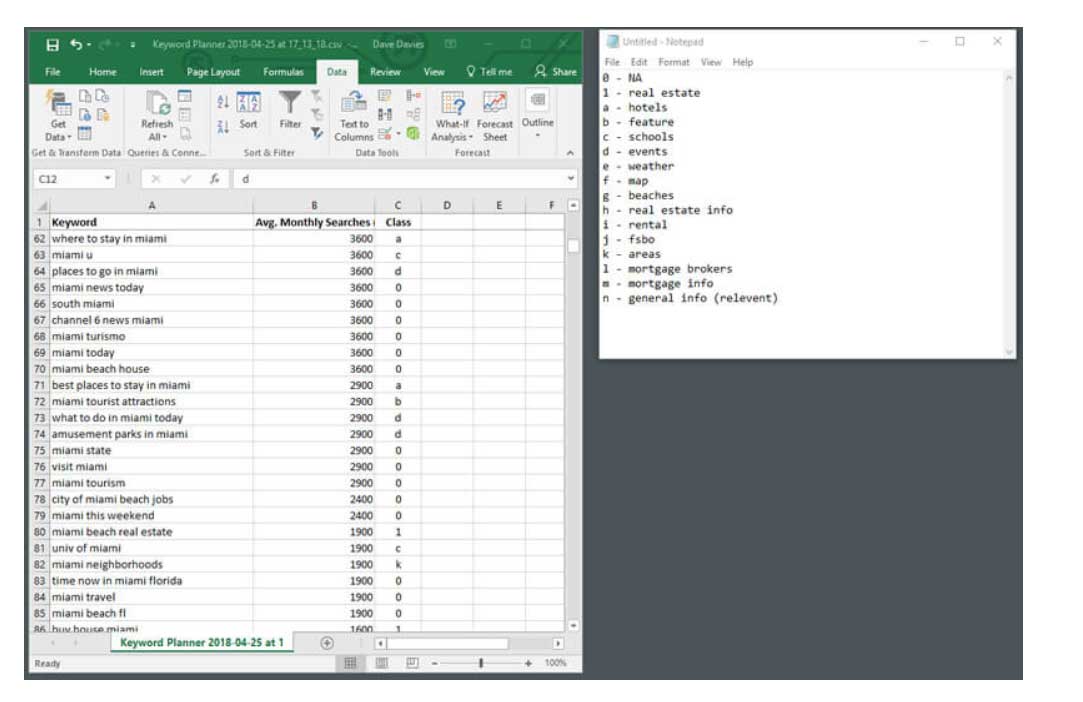Open the Outline group dropdown

tap(537, 114)
